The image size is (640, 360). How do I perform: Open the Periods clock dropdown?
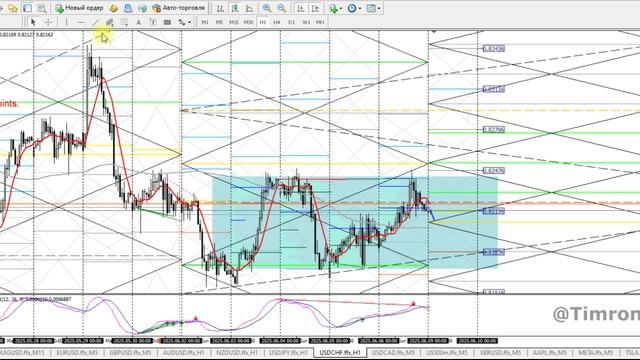(354, 8)
